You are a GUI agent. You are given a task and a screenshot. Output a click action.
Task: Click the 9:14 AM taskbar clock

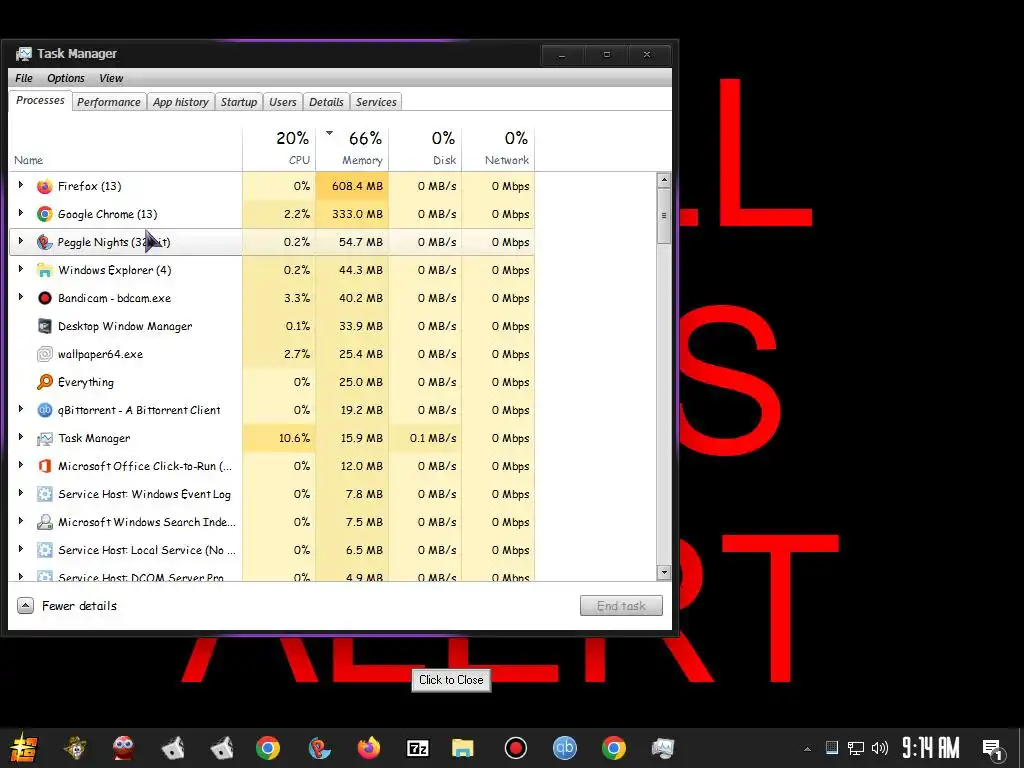(x=930, y=748)
